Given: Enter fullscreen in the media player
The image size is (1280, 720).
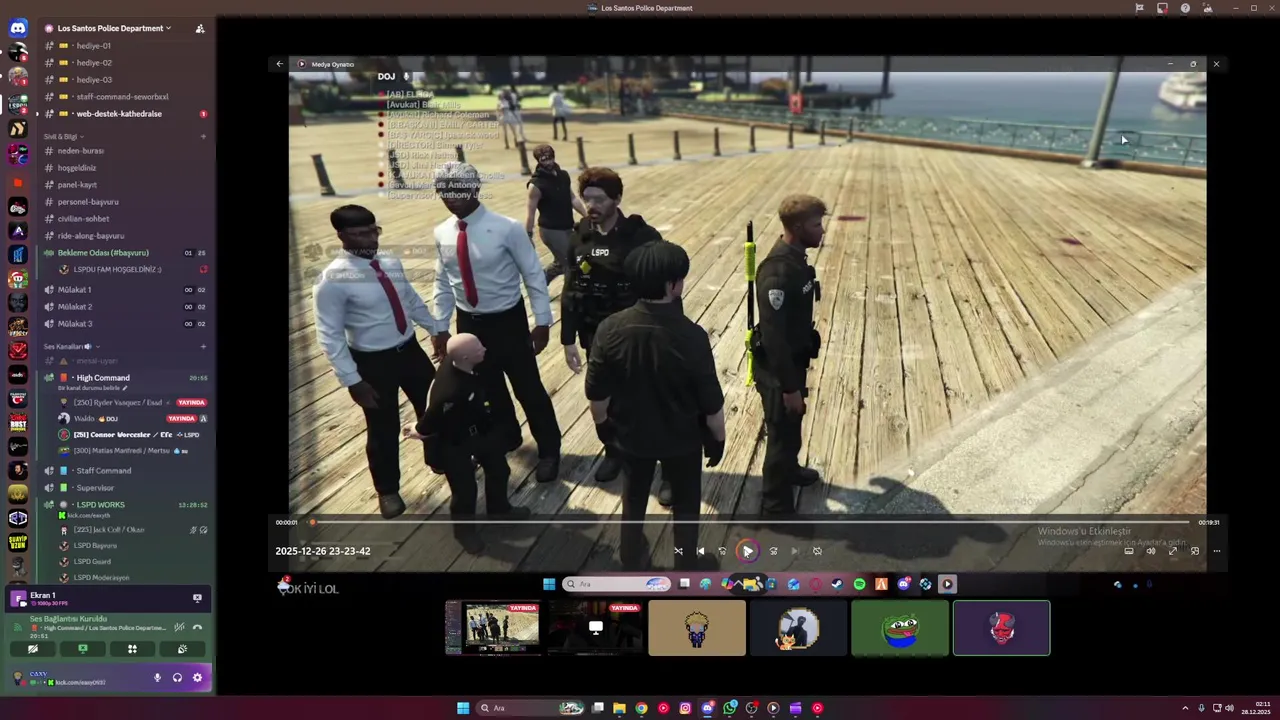Looking at the screenshot, I should click(x=1173, y=551).
